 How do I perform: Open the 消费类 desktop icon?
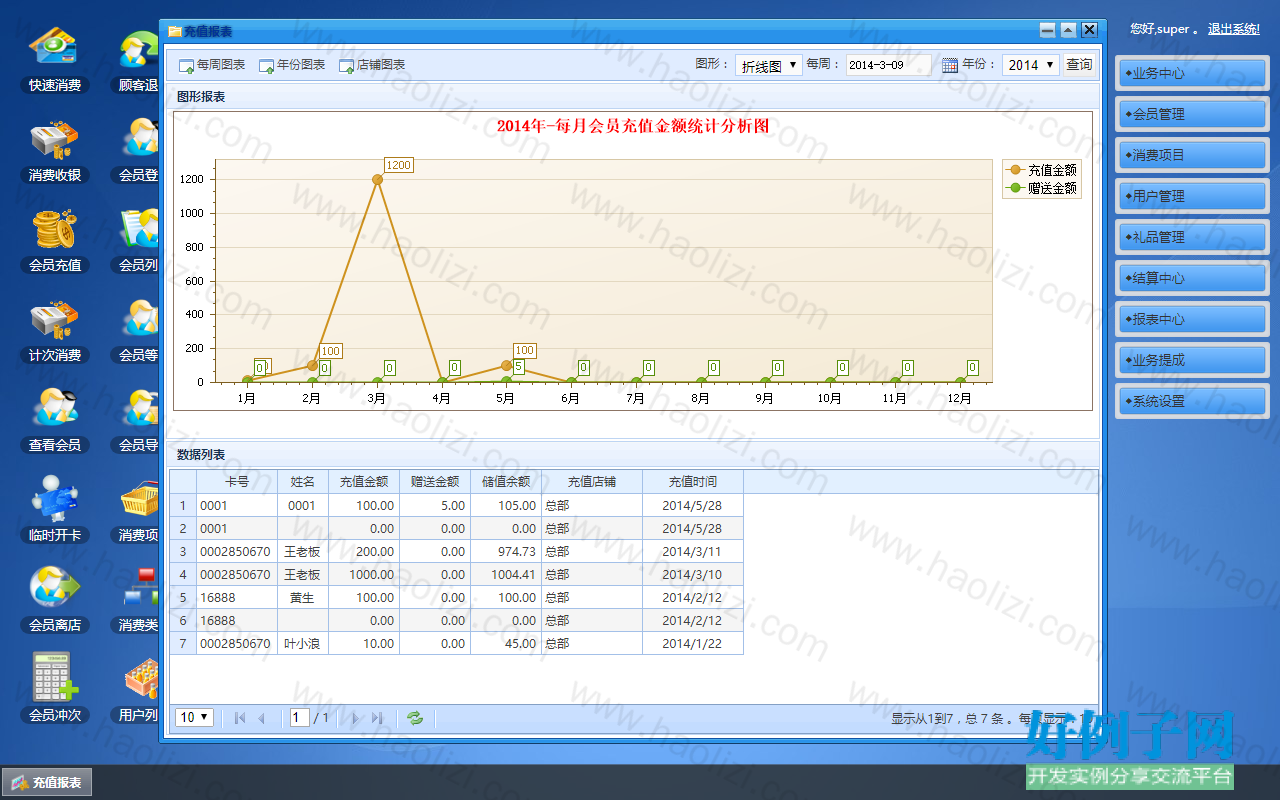[x=138, y=601]
